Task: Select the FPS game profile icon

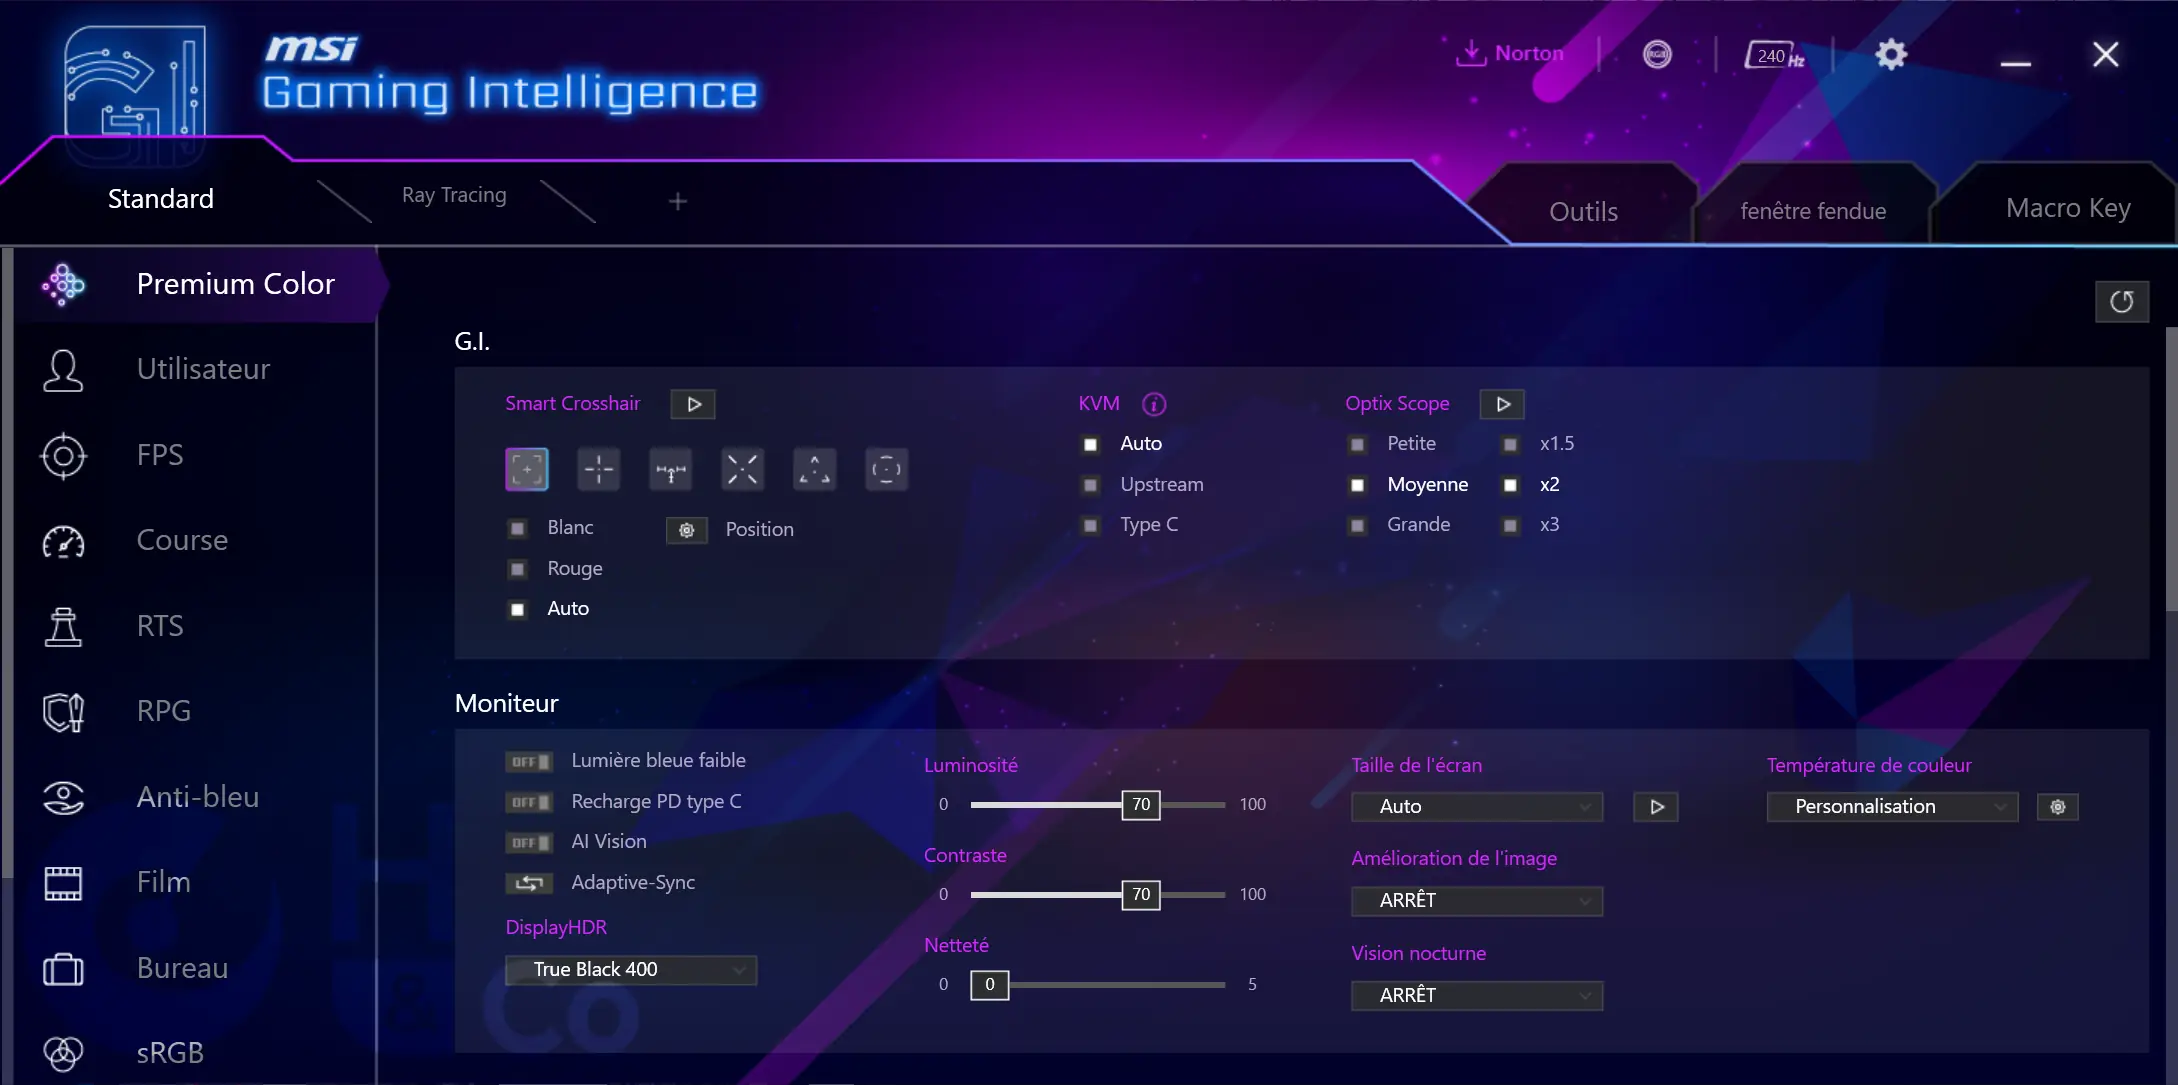Action: click(63, 454)
